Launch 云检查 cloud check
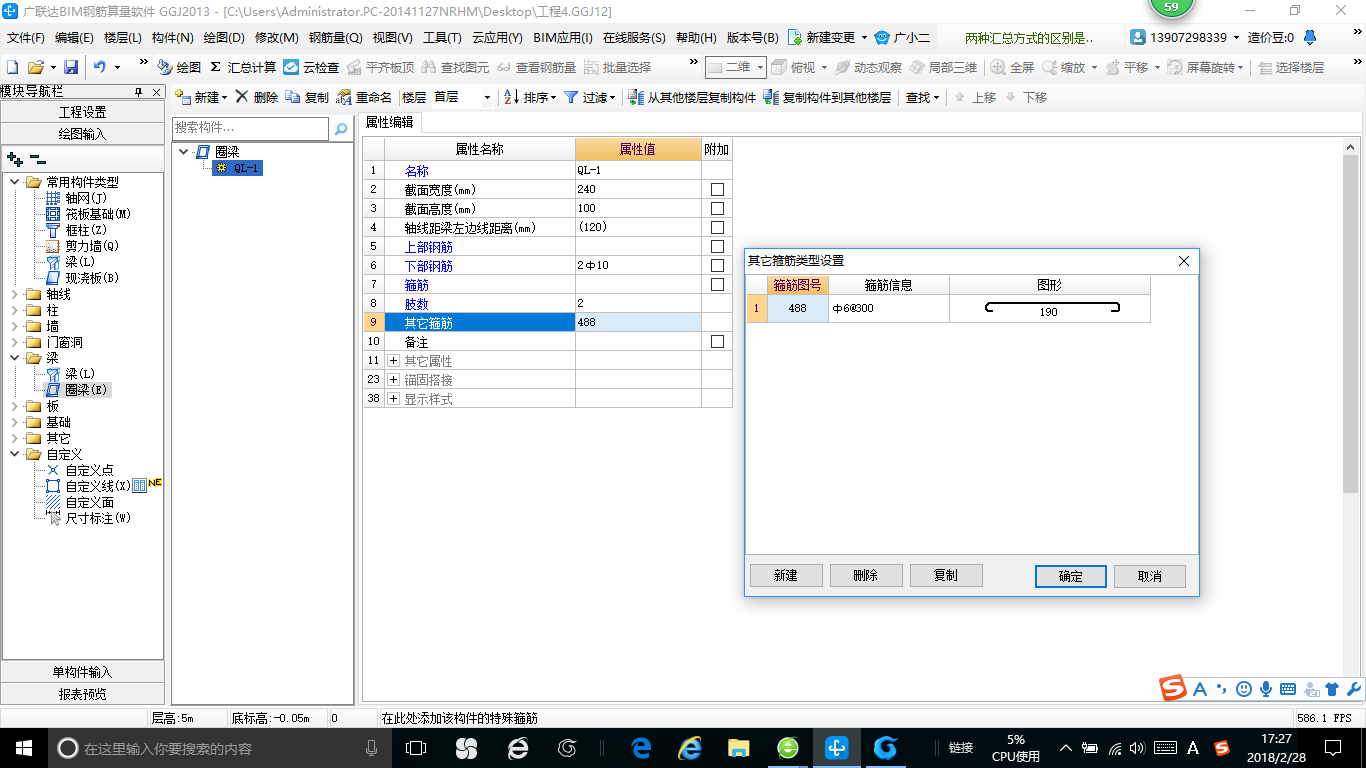This screenshot has width=1366, height=768. [x=311, y=67]
